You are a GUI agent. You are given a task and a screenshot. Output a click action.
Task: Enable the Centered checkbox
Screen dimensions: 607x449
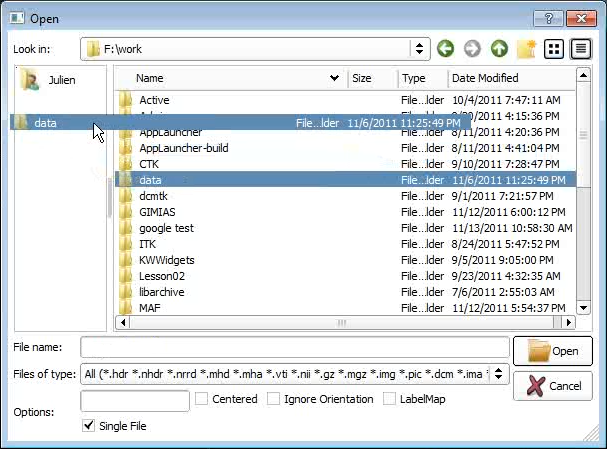tap(202, 399)
